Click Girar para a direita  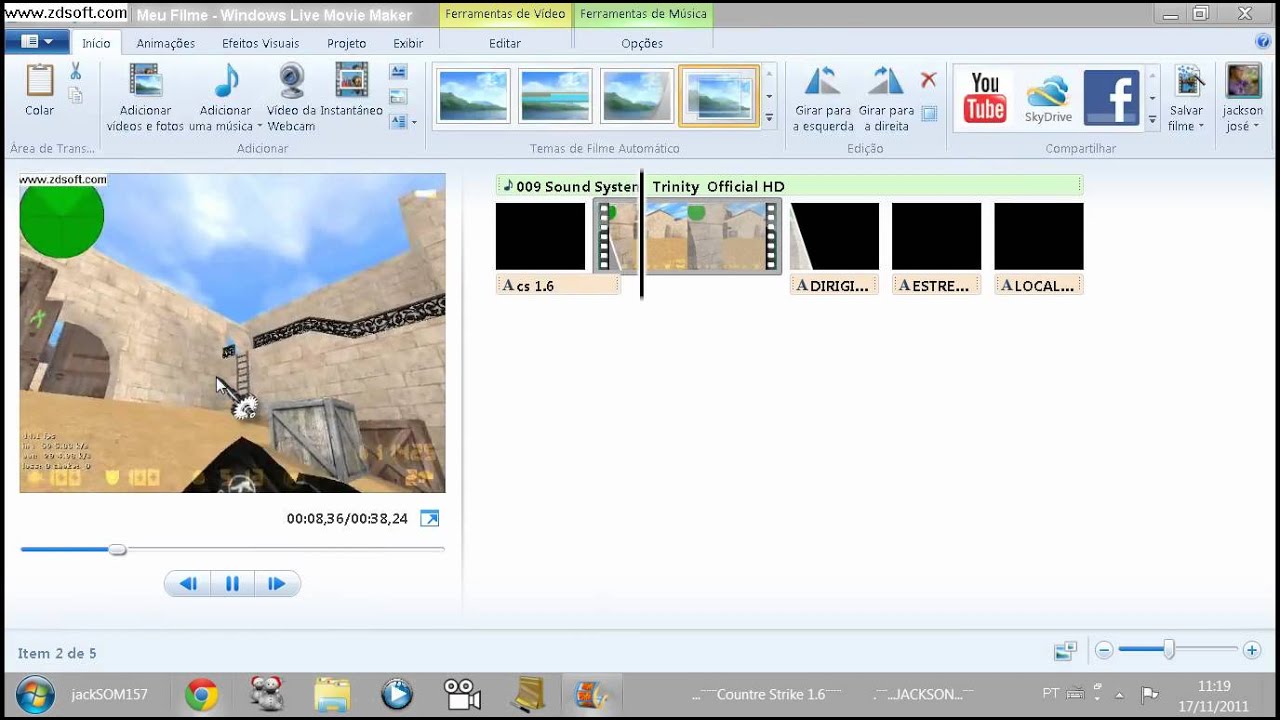tap(886, 98)
